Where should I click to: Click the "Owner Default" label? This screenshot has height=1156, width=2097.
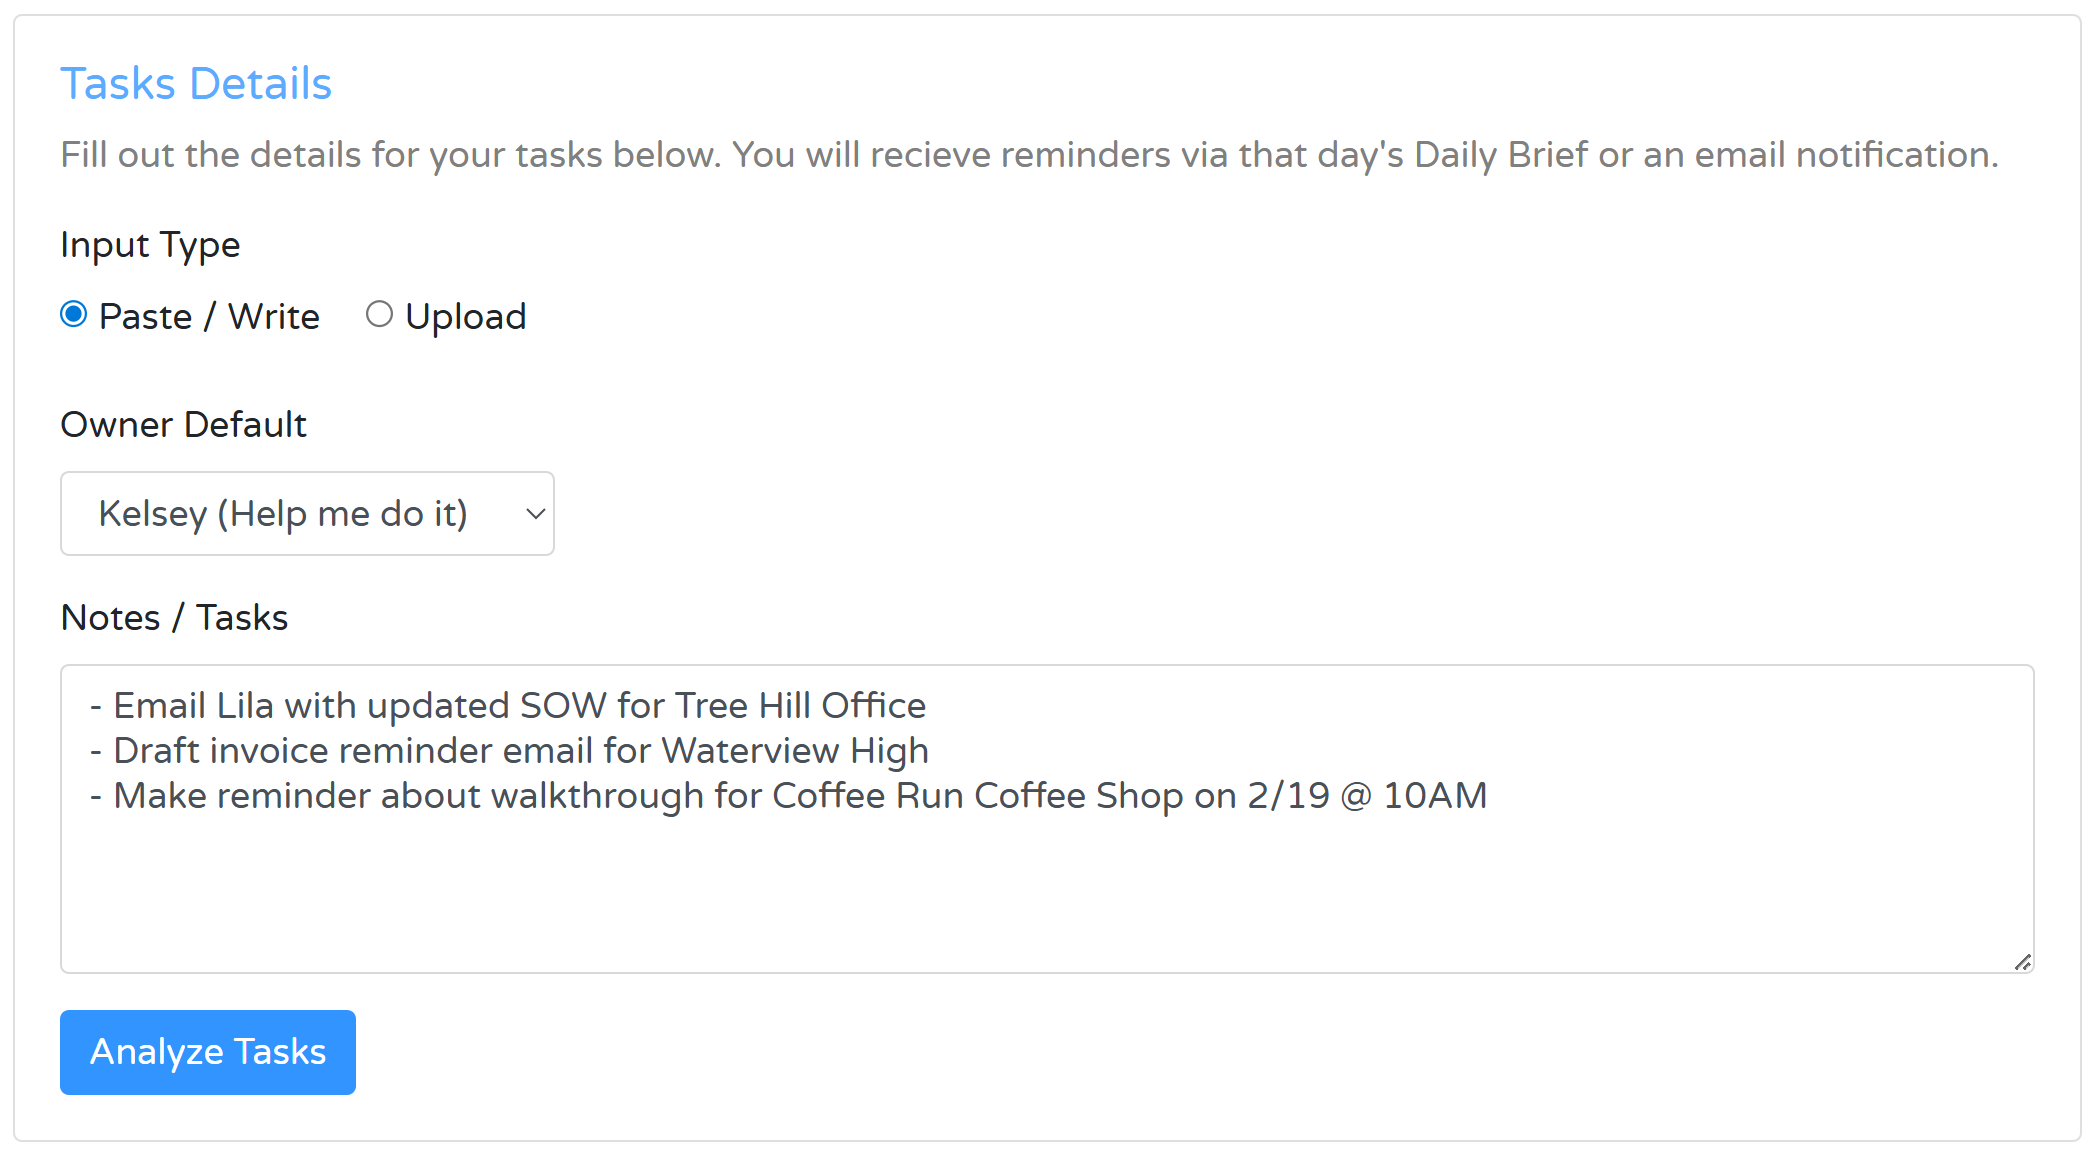(x=183, y=425)
